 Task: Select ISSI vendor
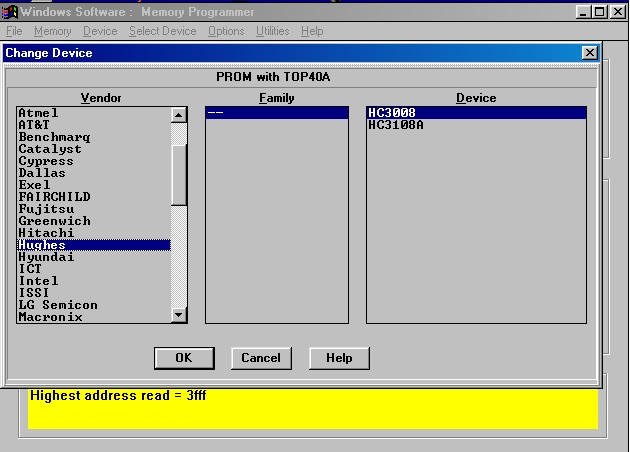click(x=94, y=293)
